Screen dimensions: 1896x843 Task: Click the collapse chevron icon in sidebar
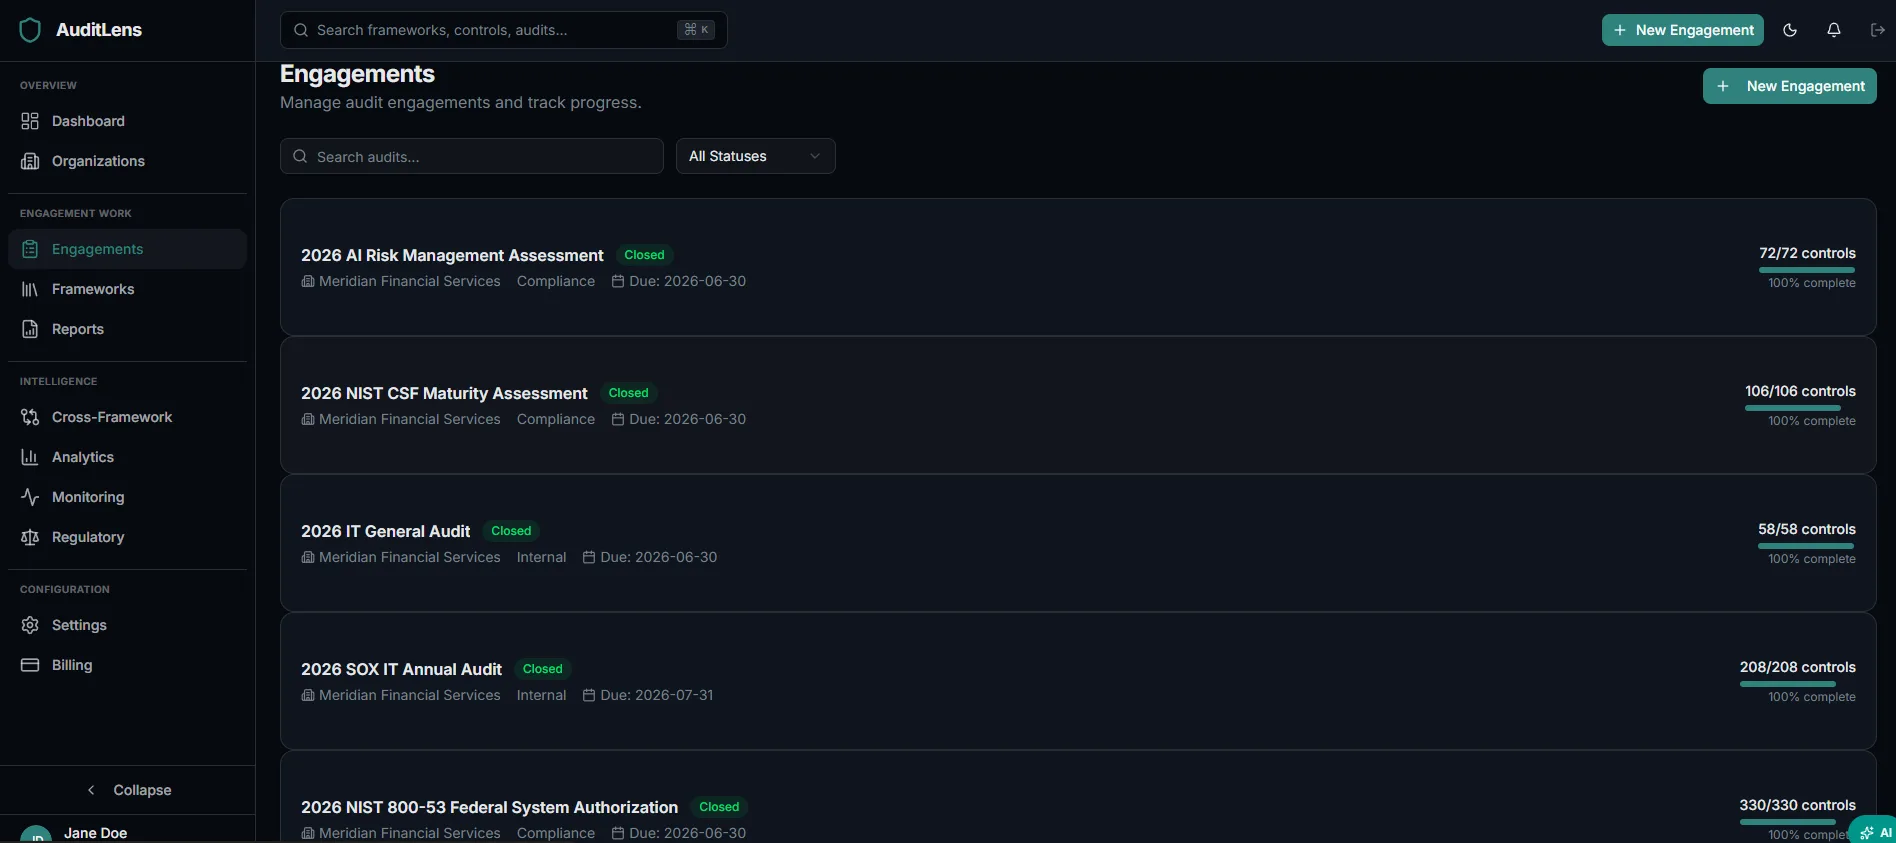click(91, 790)
